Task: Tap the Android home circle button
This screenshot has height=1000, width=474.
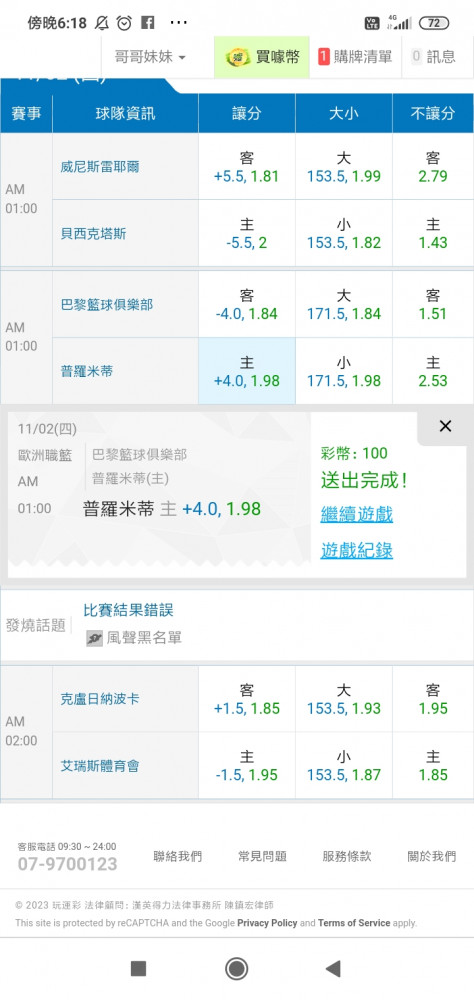Action: click(x=237, y=969)
